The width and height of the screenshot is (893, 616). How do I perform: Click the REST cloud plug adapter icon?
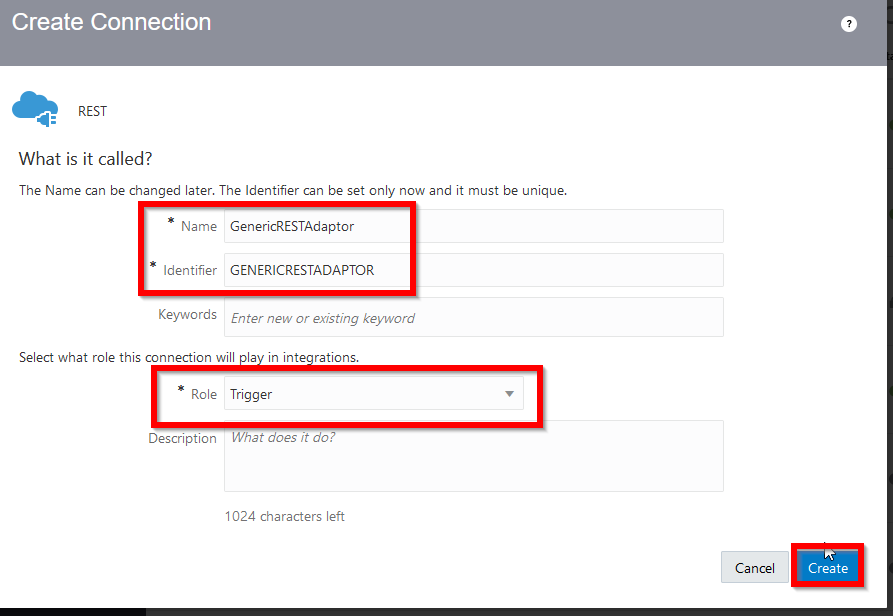35,109
